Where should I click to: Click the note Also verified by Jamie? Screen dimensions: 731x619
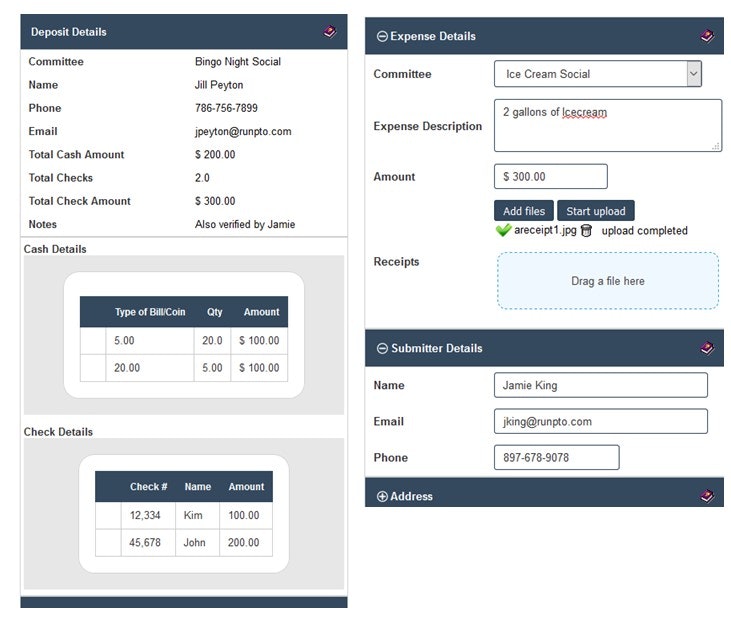click(x=245, y=225)
